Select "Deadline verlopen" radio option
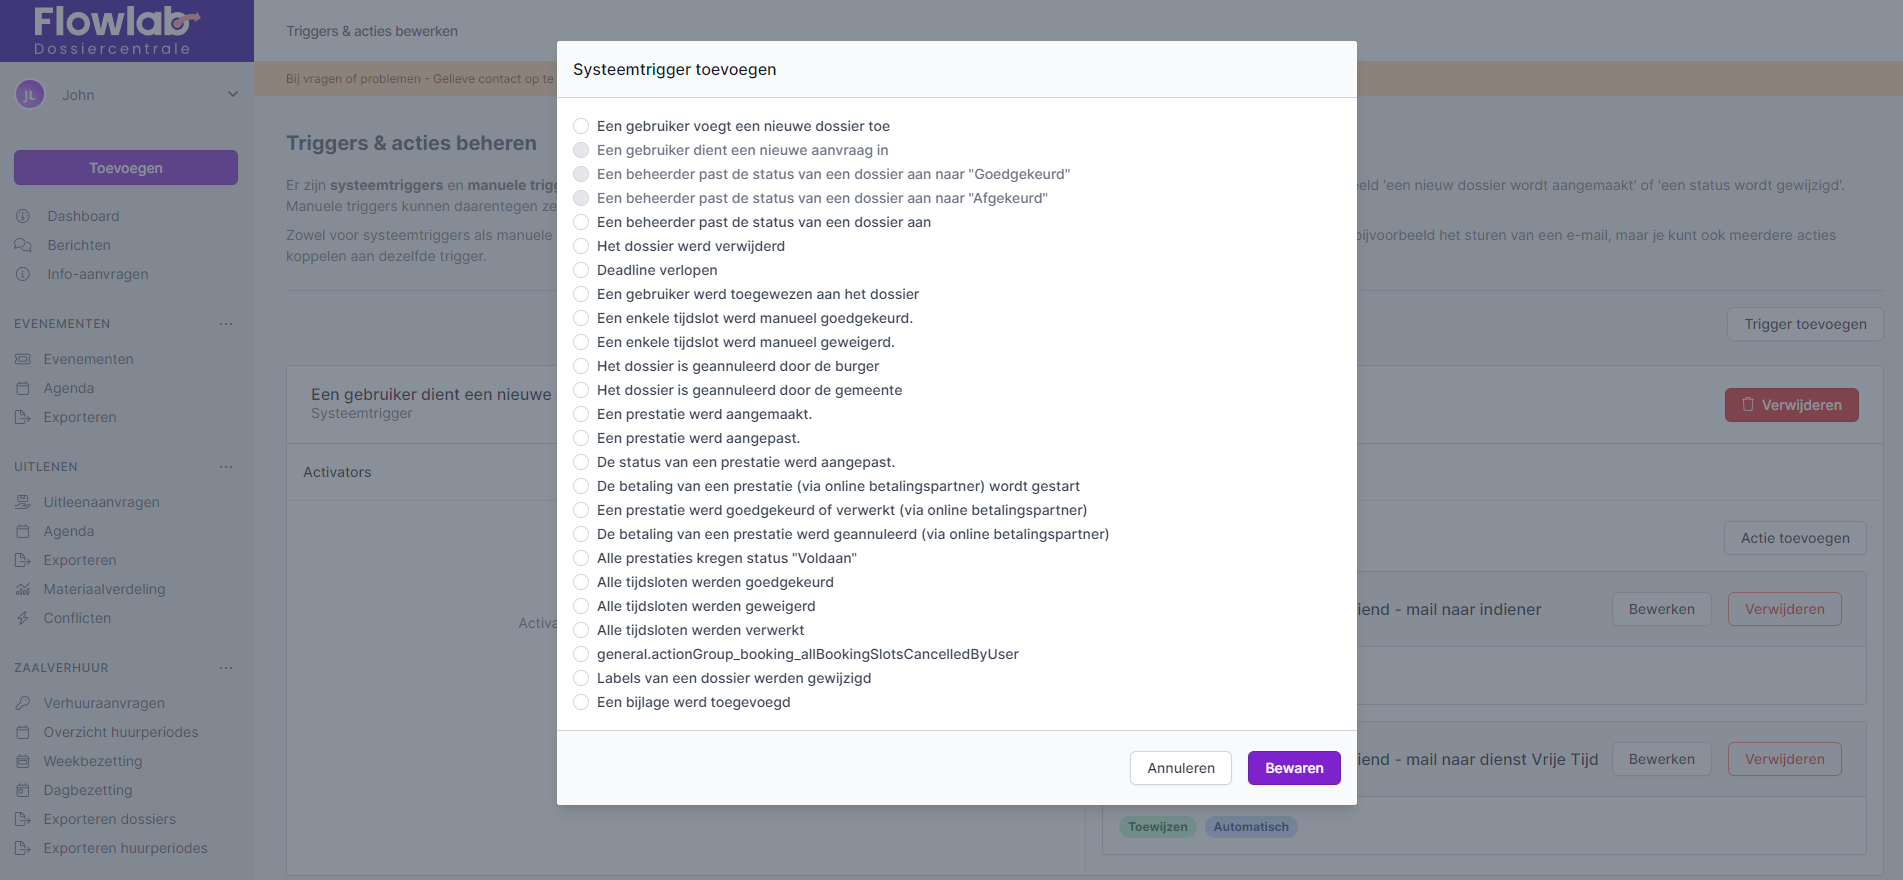1903x880 pixels. click(x=581, y=270)
